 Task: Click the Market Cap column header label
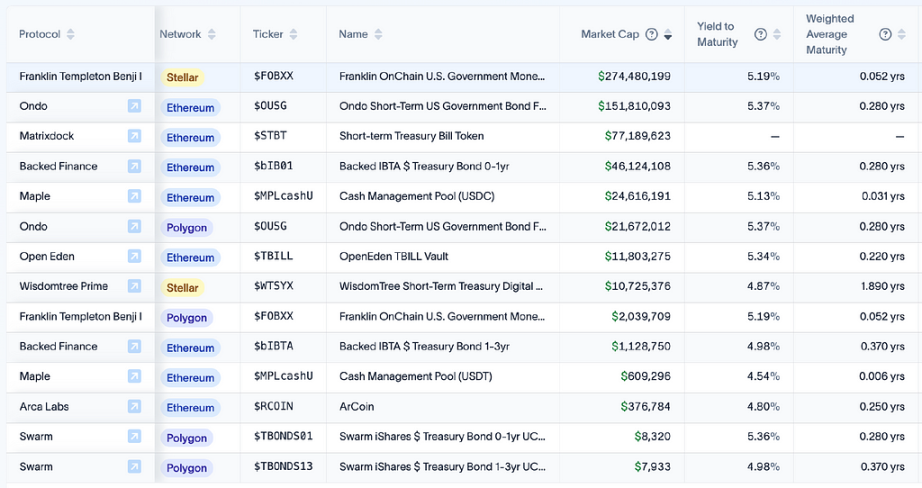(610, 34)
